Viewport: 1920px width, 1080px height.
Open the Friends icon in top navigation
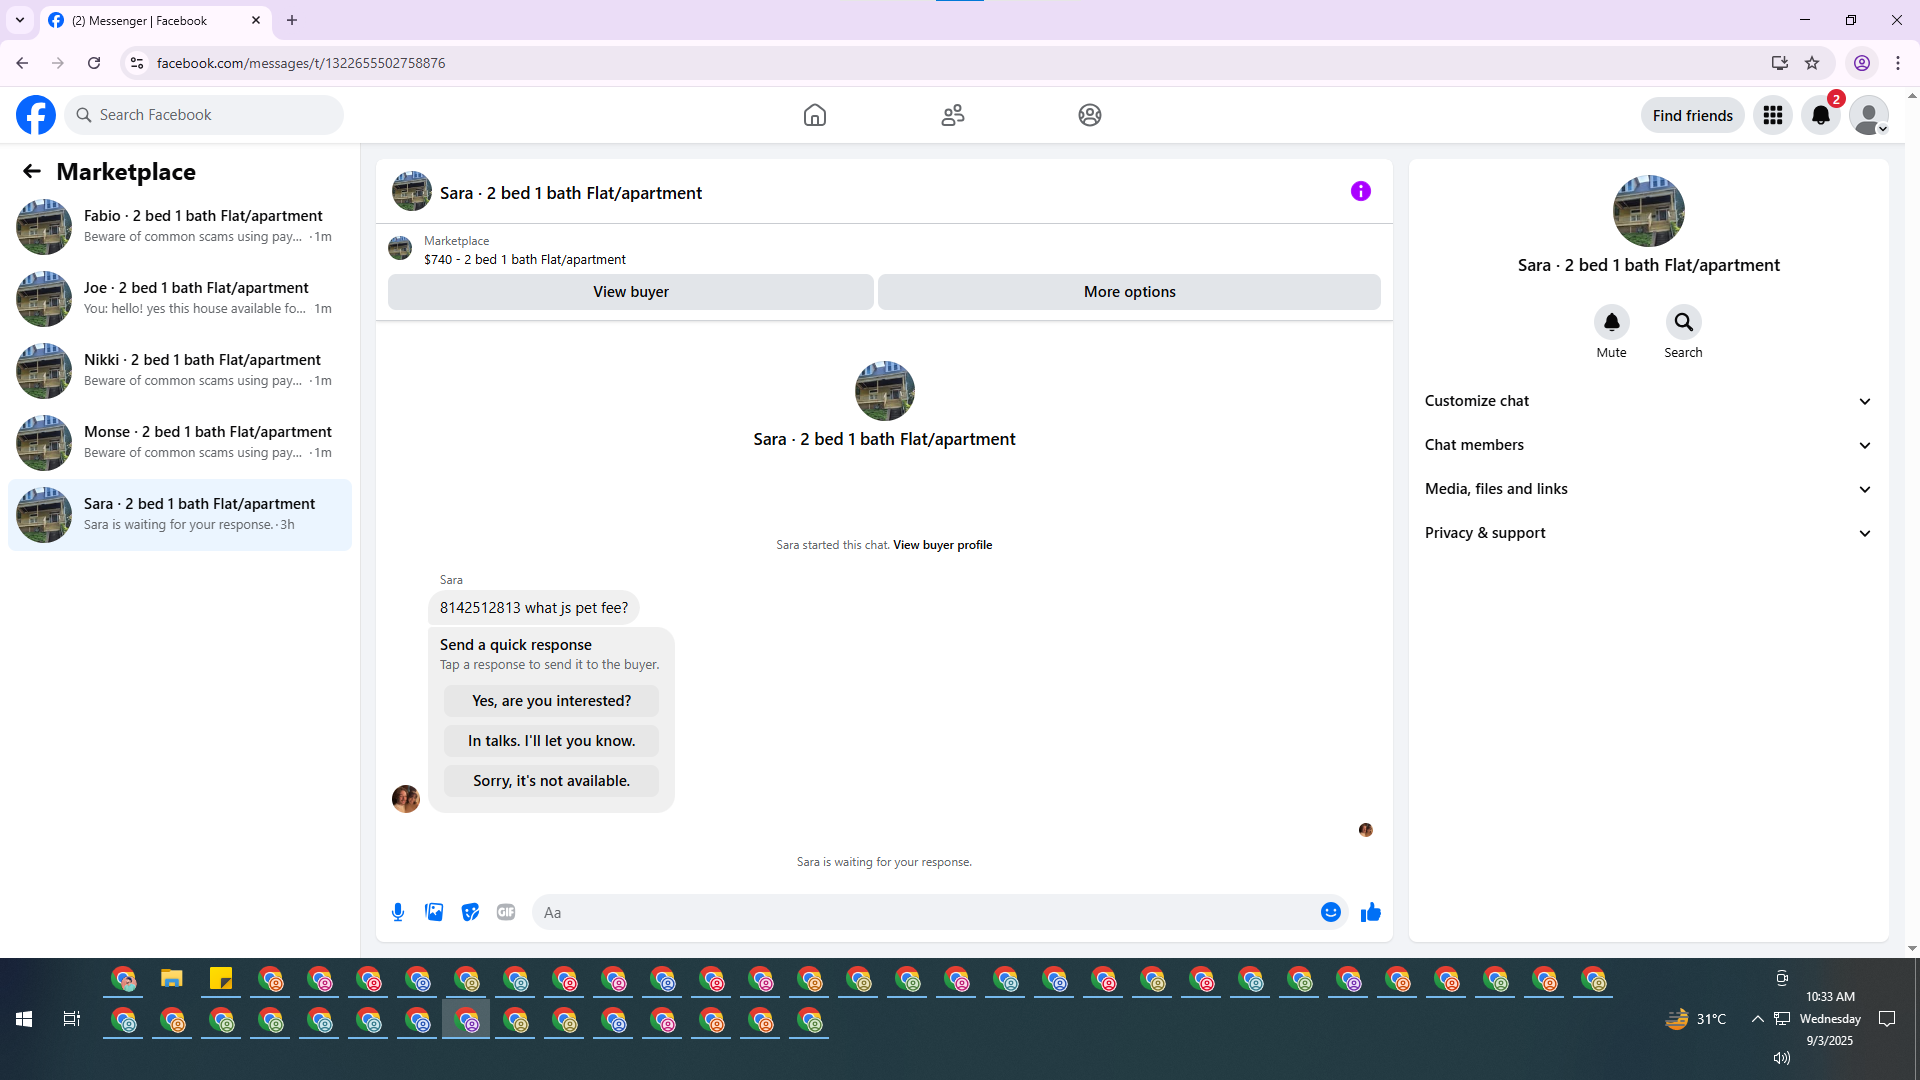click(x=953, y=115)
